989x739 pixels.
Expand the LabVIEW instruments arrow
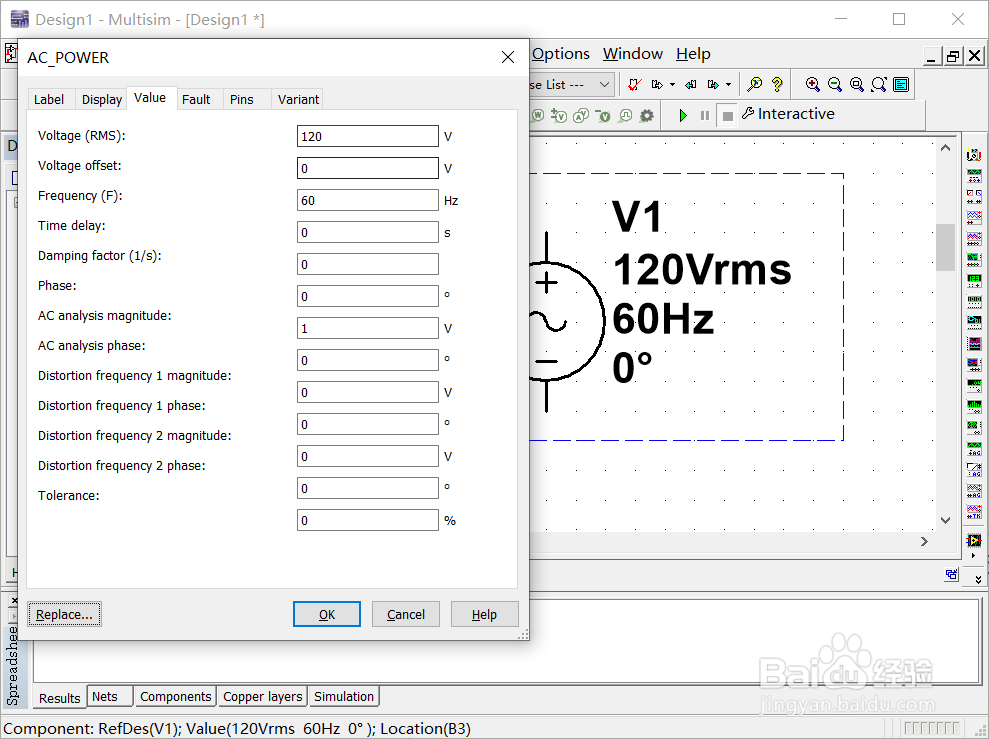[974, 556]
